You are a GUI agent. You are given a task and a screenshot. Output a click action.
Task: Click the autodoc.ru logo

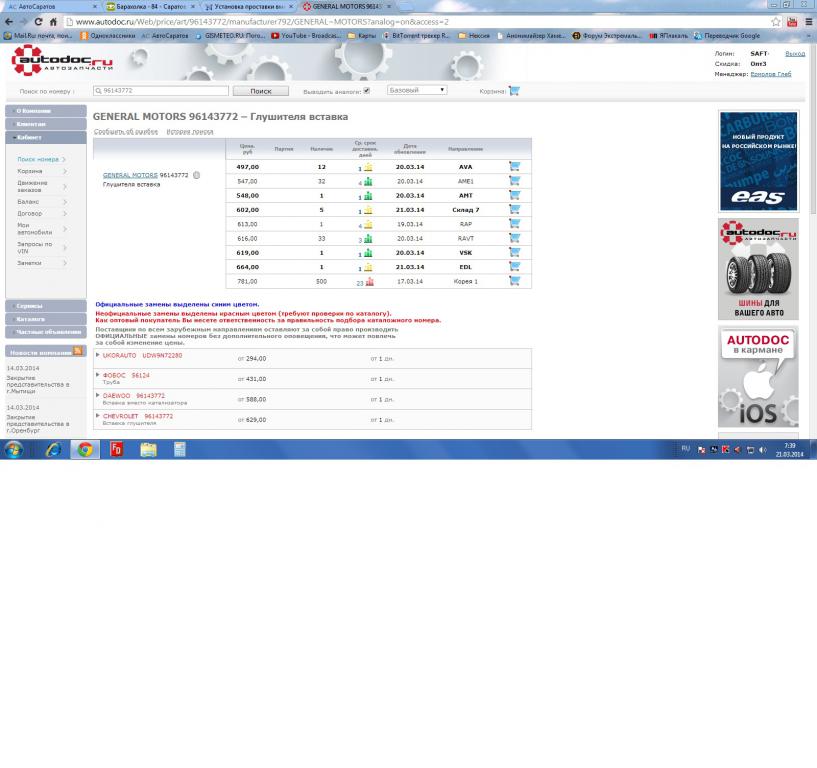(x=61, y=61)
